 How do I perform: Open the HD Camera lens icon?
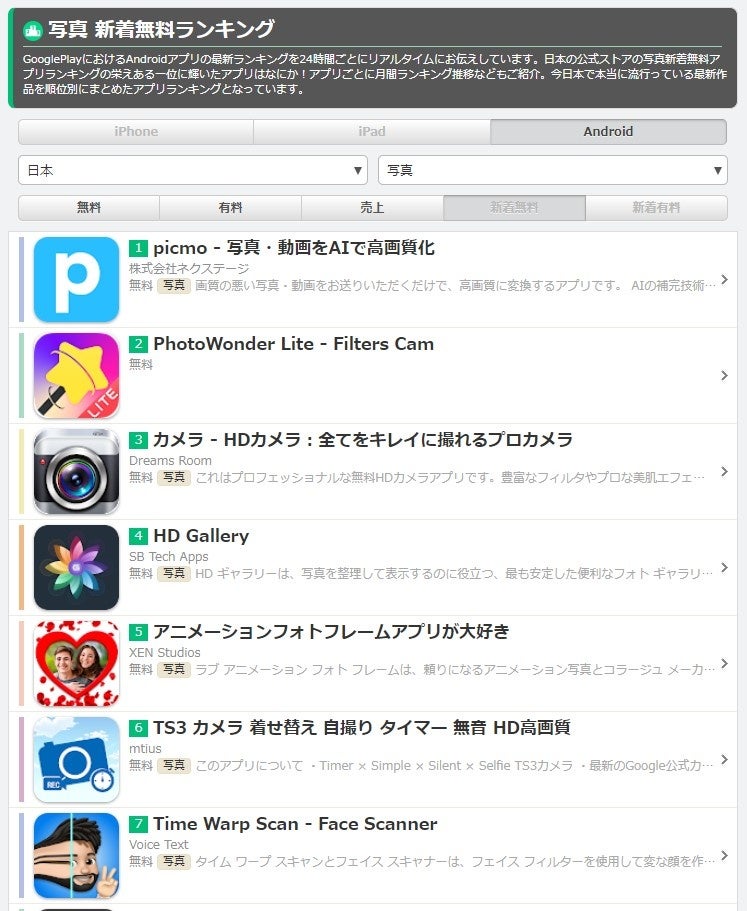(x=76, y=471)
